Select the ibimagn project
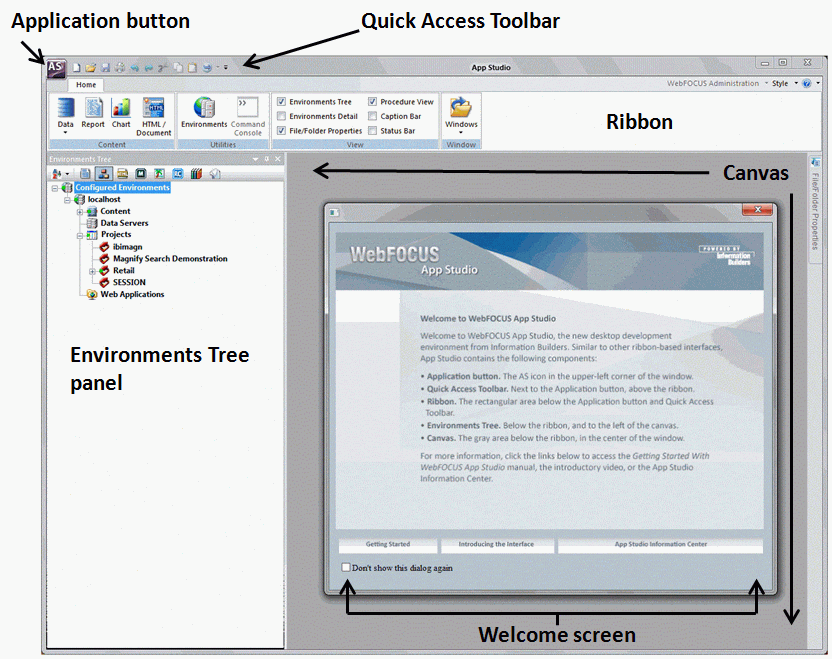 (x=127, y=247)
